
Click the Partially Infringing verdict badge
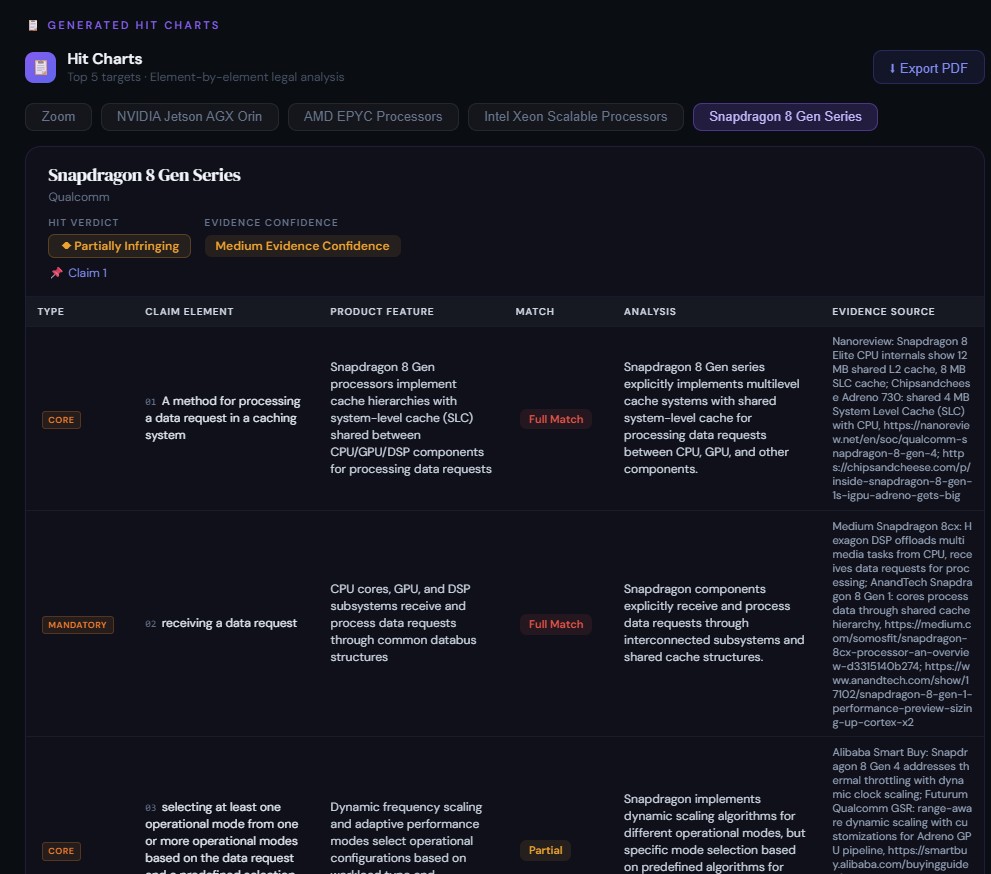click(x=119, y=246)
